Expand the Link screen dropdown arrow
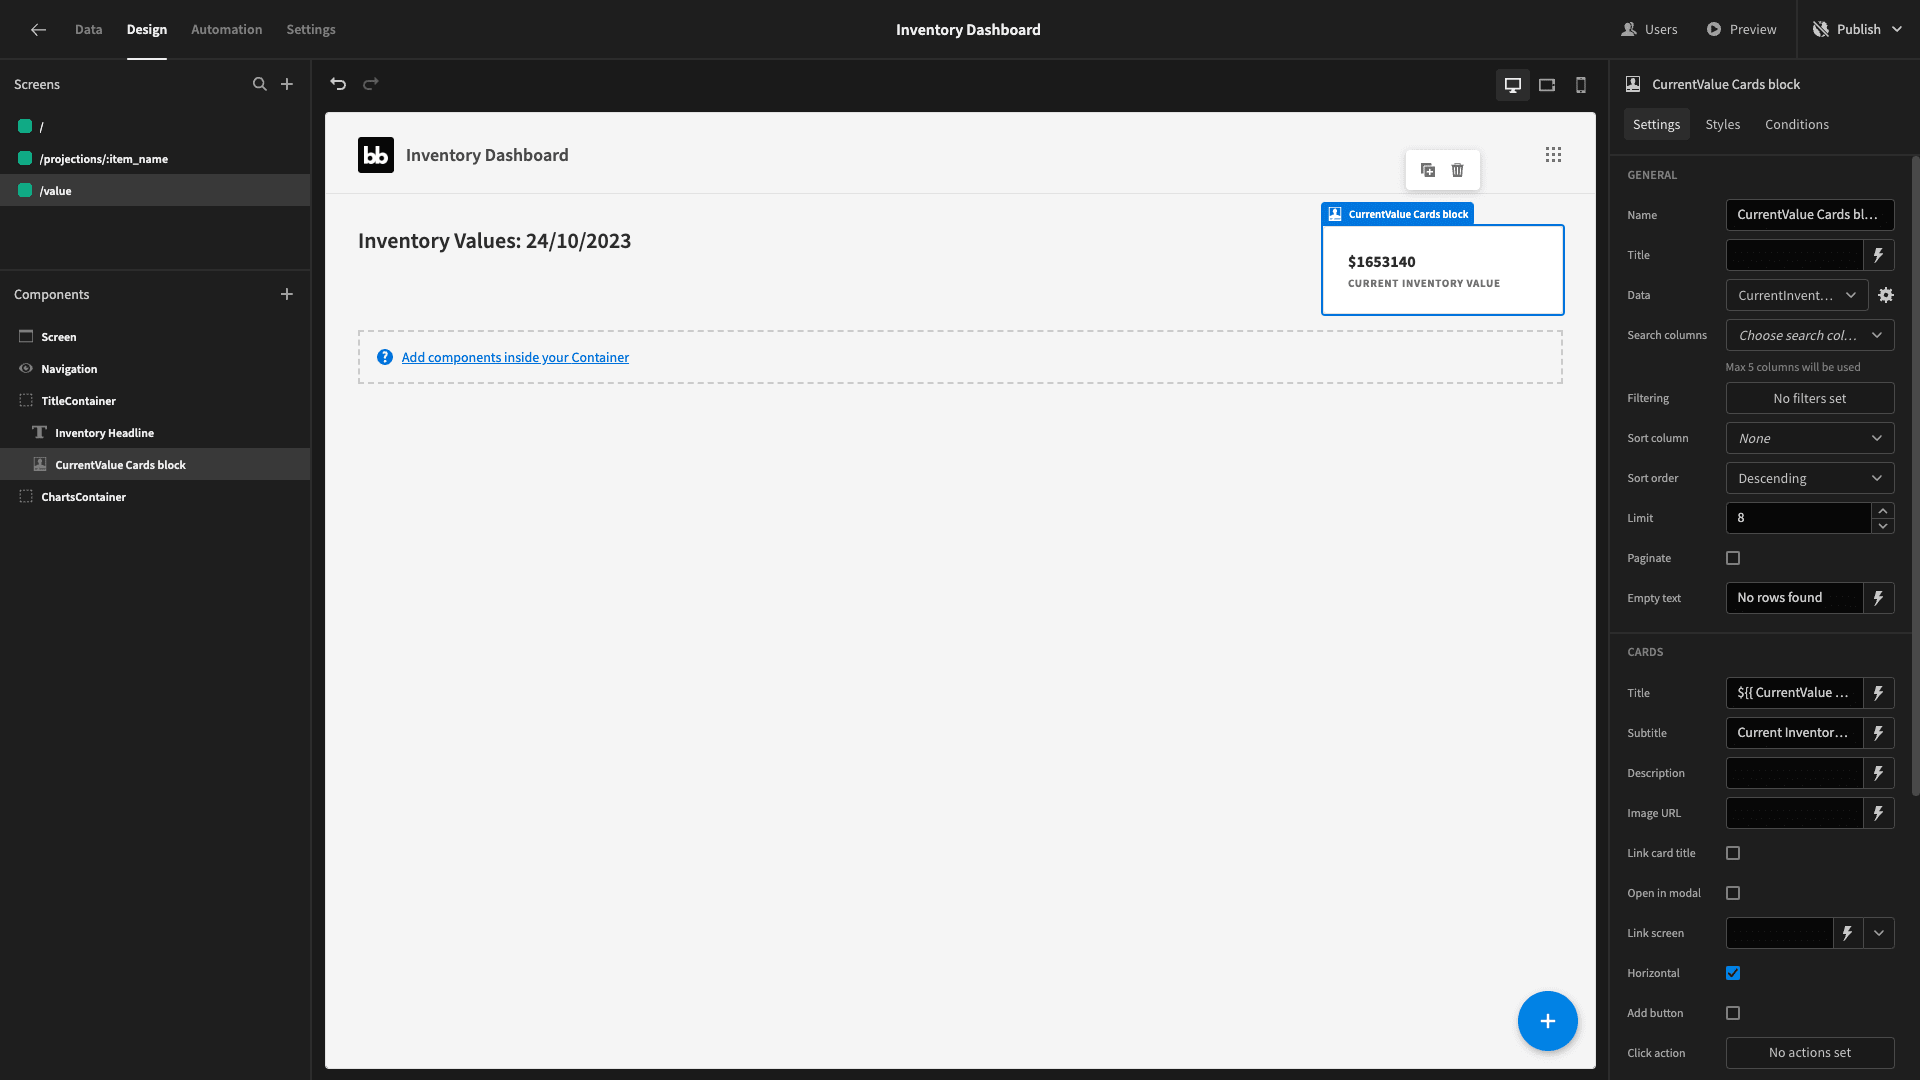1920x1080 pixels. coord(1879,933)
